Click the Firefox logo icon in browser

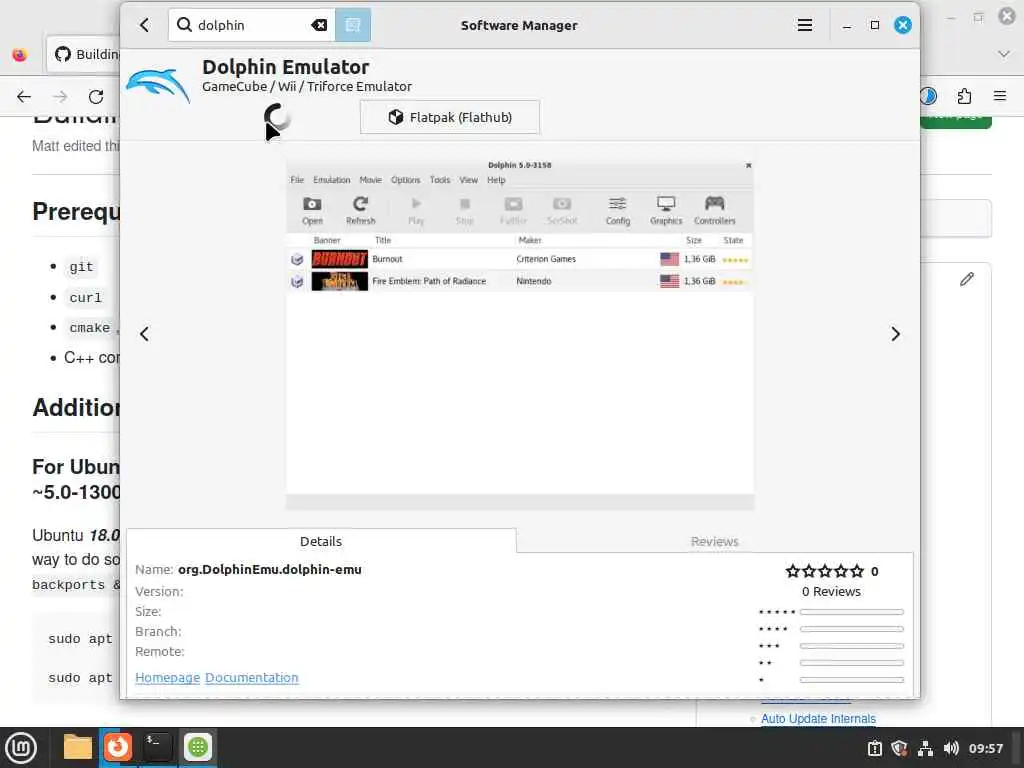pyautogui.click(x=20, y=54)
